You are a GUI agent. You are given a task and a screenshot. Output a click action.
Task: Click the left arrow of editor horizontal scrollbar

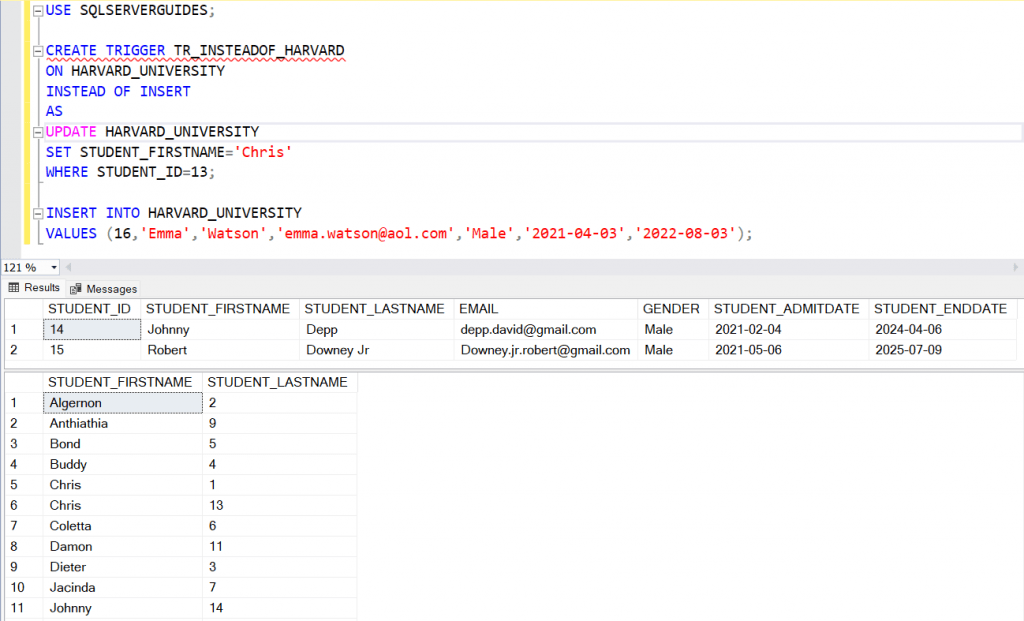click(x=68, y=268)
